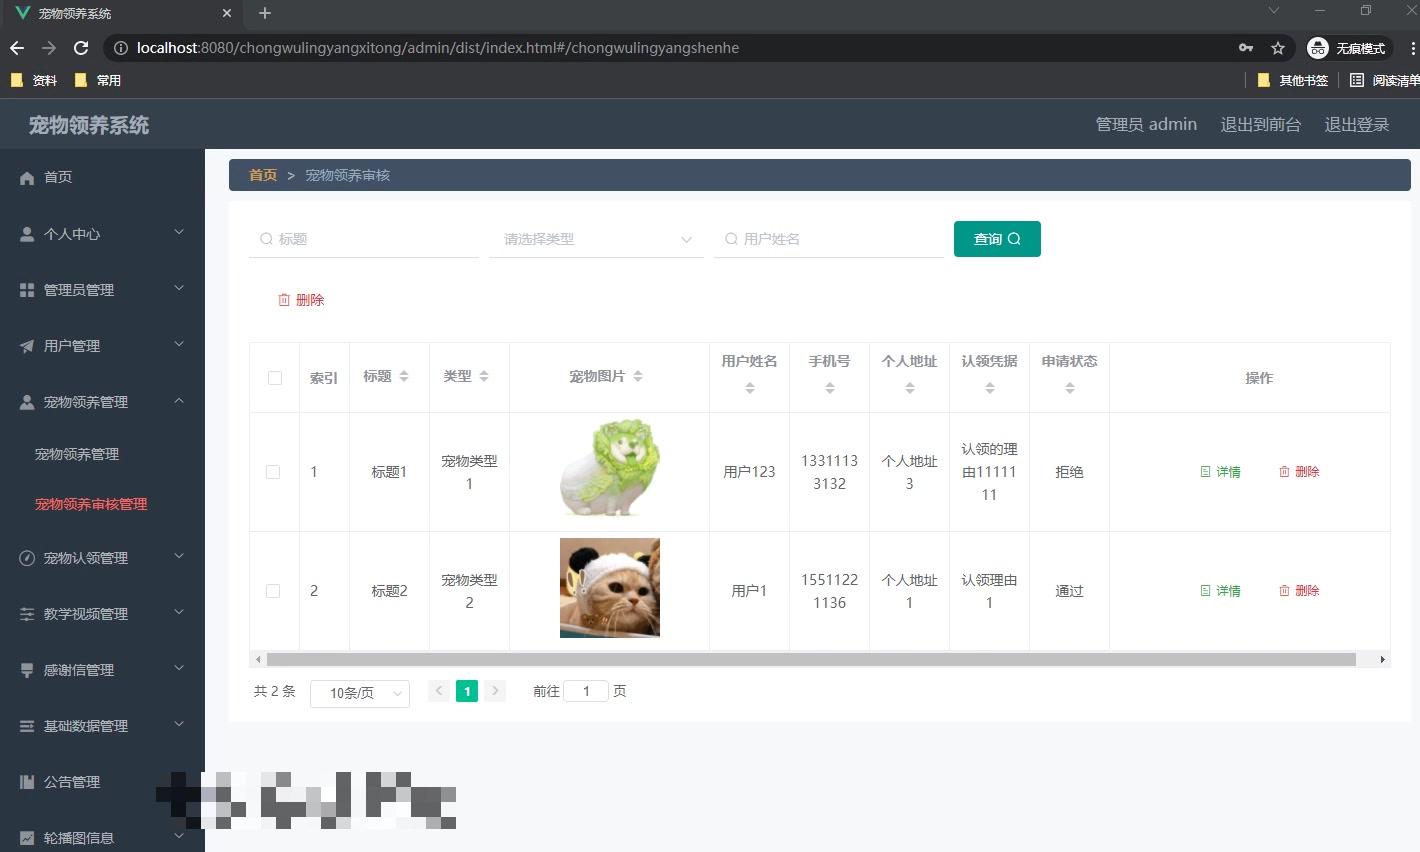
Task: Click the compass icon beside 宠物认领管理
Action: click(27, 558)
